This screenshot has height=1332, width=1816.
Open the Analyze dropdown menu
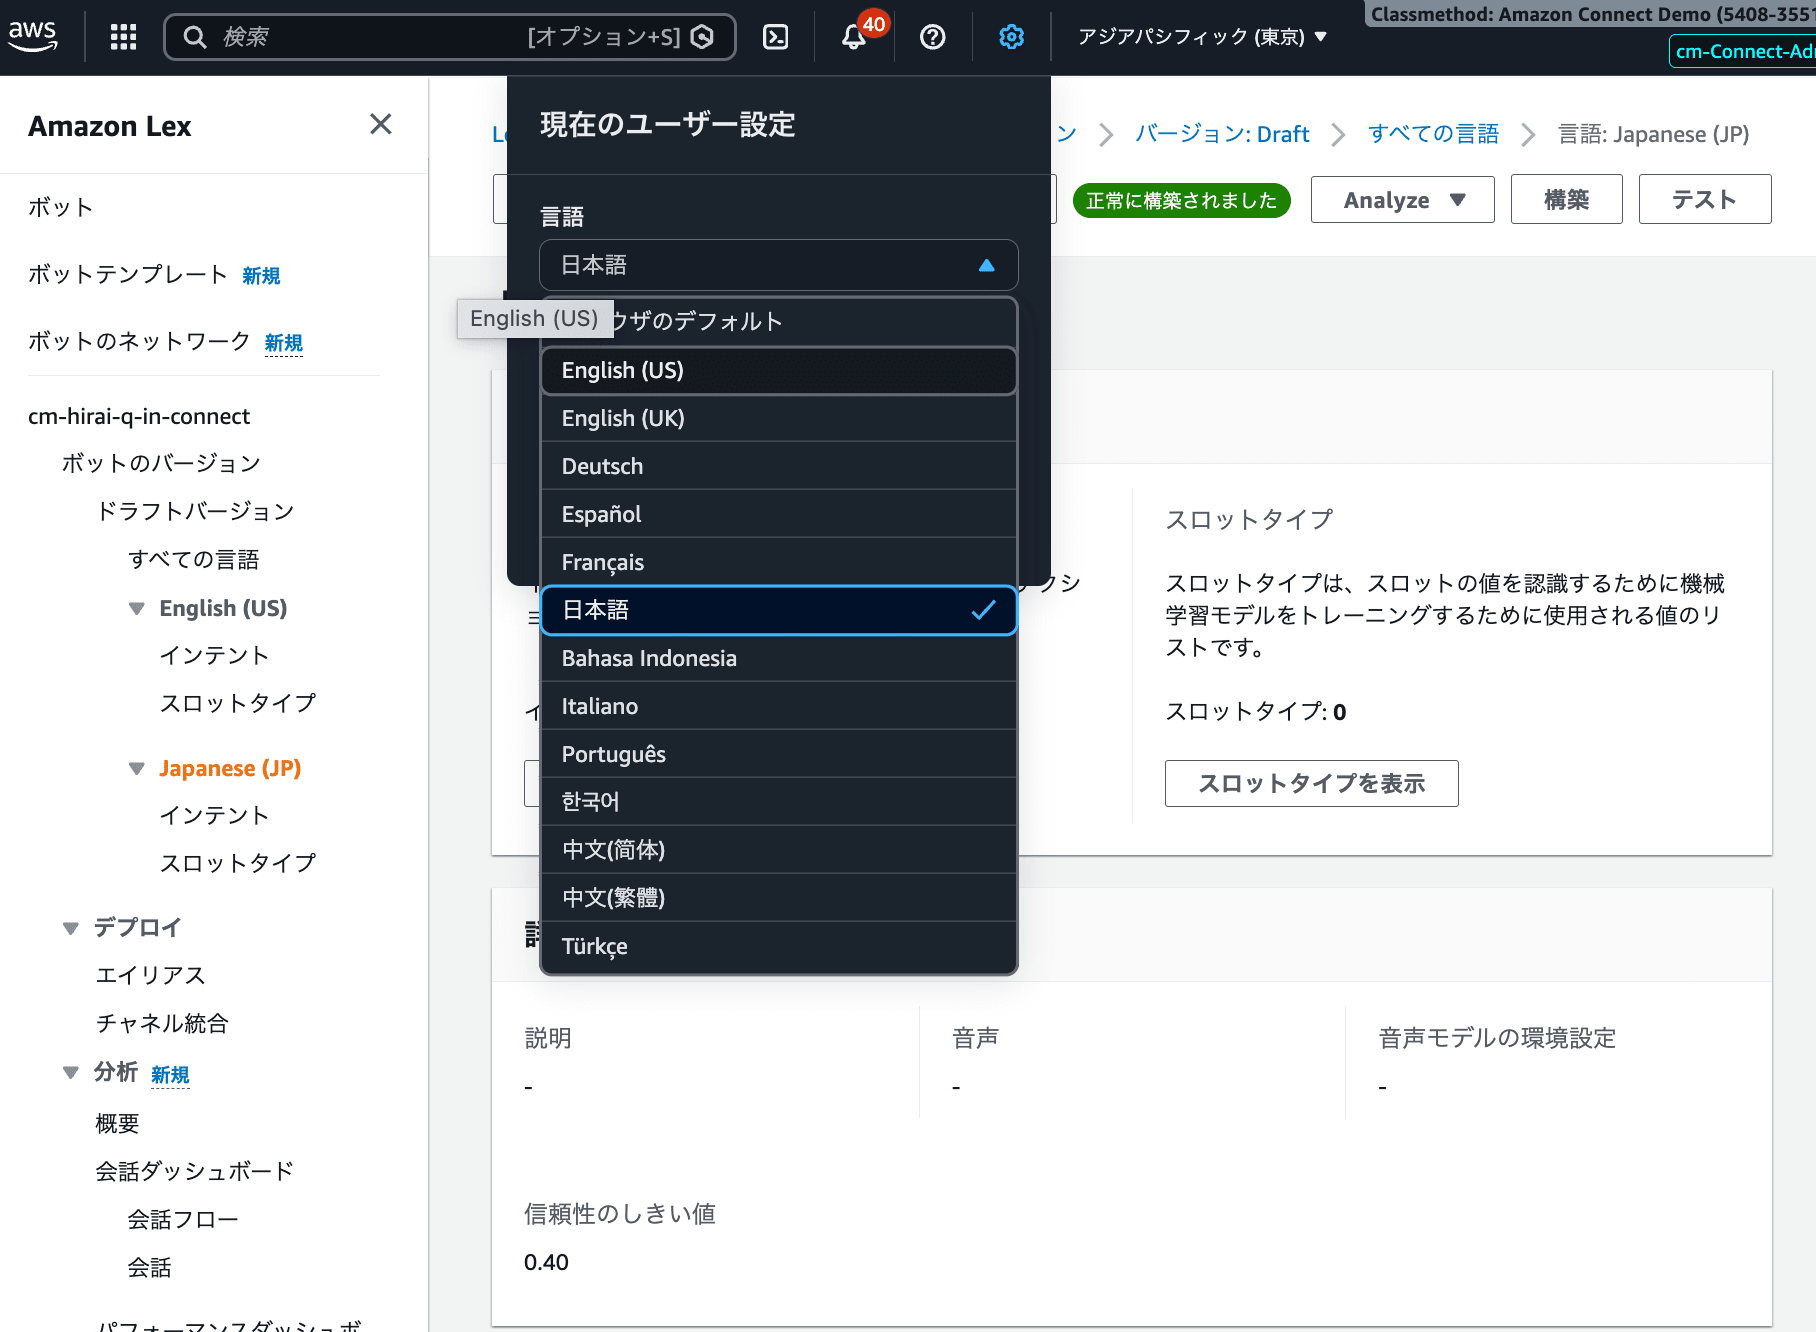pyautogui.click(x=1401, y=199)
